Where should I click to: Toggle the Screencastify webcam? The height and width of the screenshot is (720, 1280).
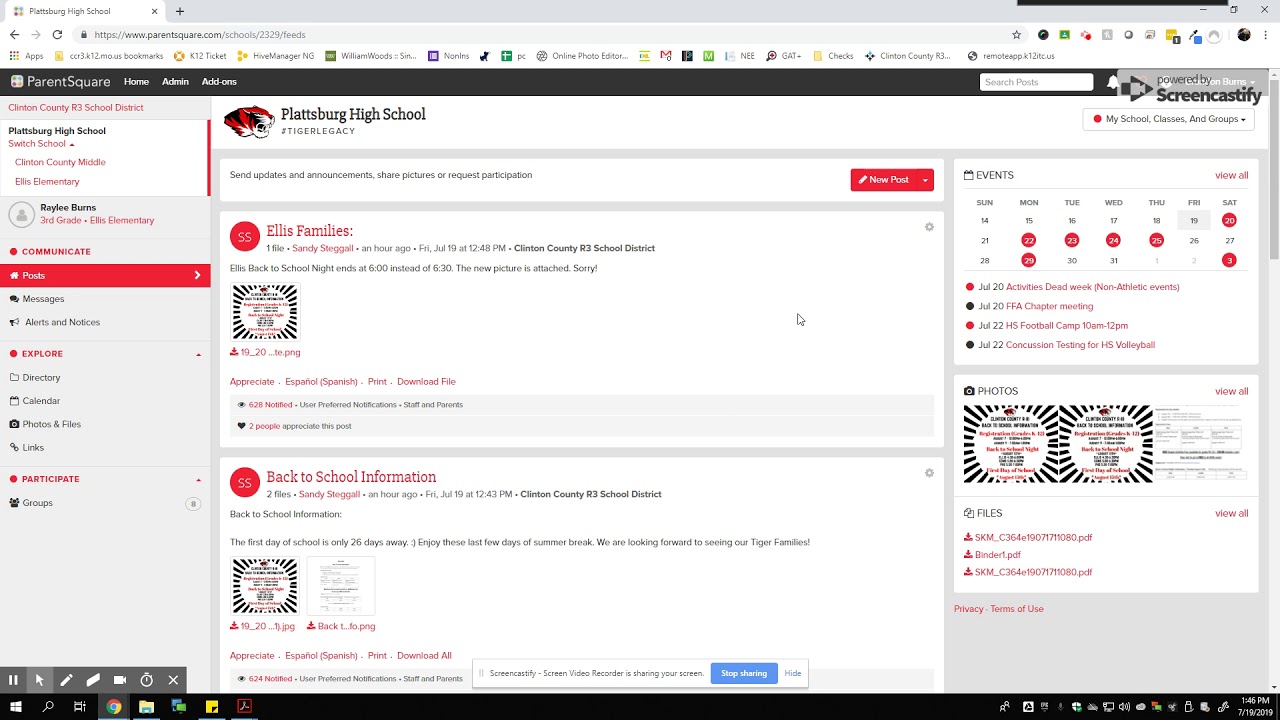[120, 680]
